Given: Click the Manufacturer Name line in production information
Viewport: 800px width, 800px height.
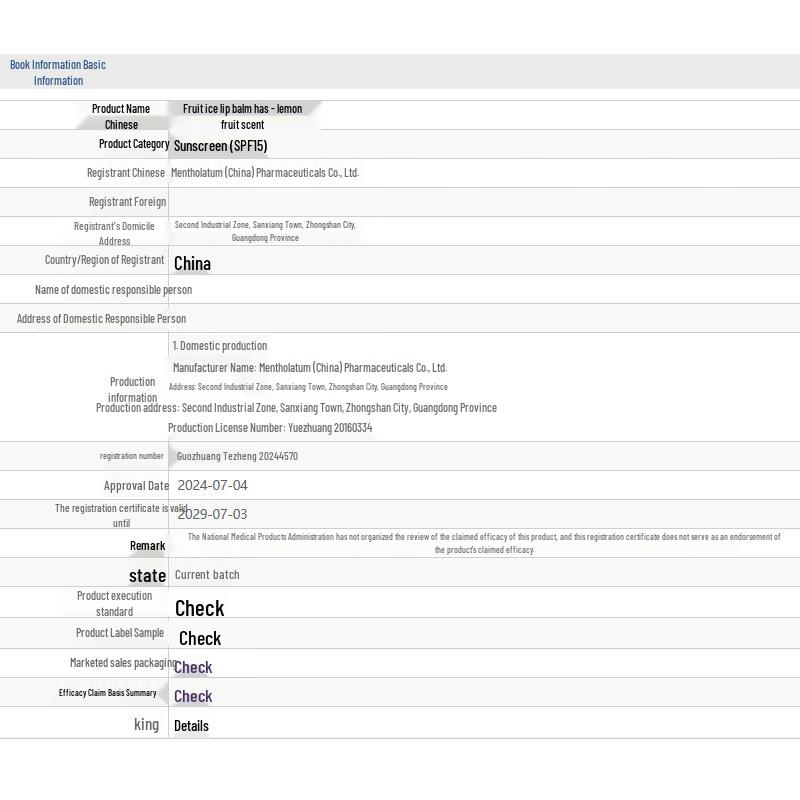Looking at the screenshot, I should tap(309, 368).
